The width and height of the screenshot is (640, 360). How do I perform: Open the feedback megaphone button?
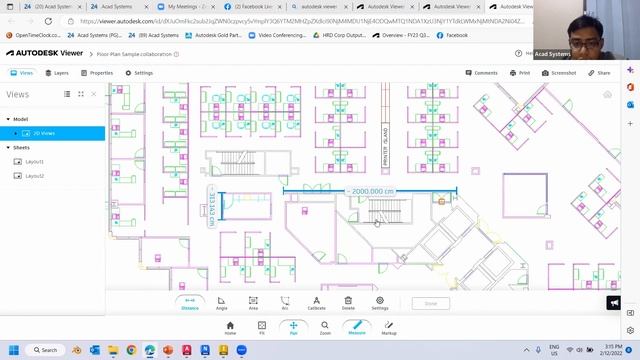pos(613,303)
